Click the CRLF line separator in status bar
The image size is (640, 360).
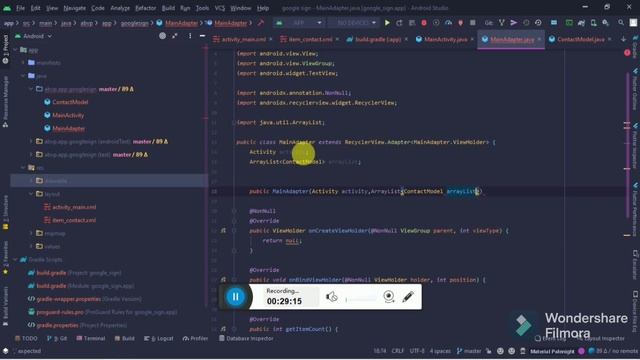pos(398,351)
